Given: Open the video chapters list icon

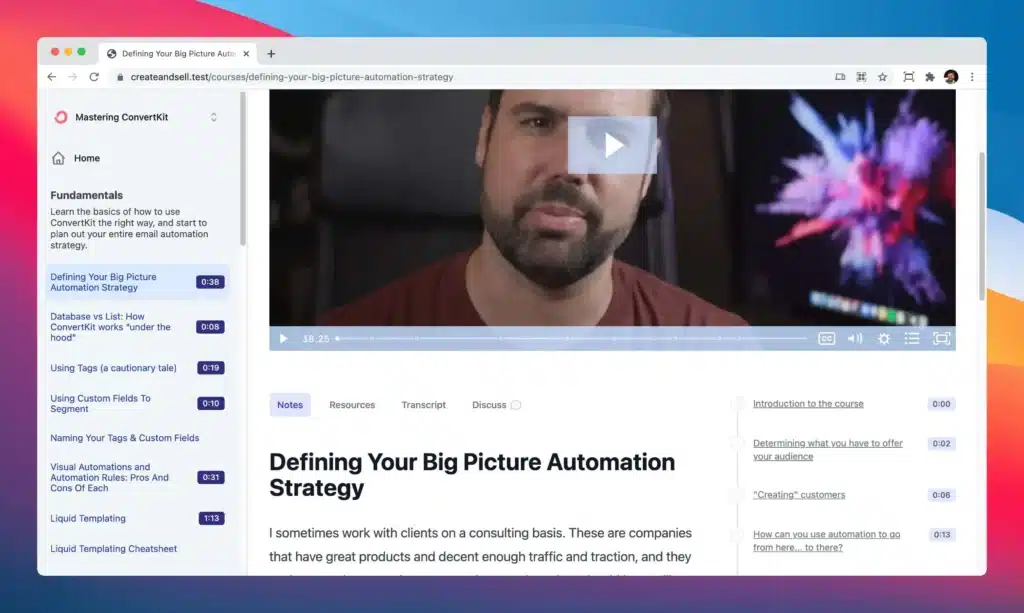Looking at the screenshot, I should [912, 339].
